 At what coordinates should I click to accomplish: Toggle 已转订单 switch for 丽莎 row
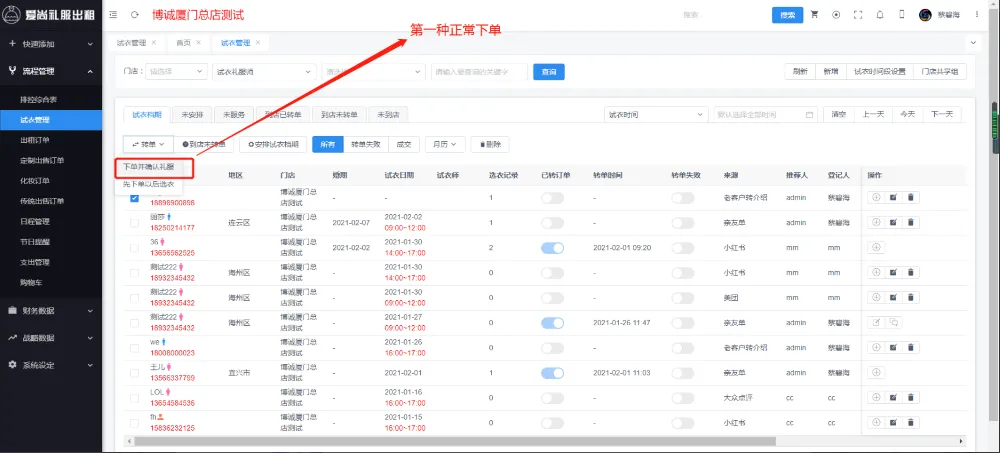pos(551,222)
